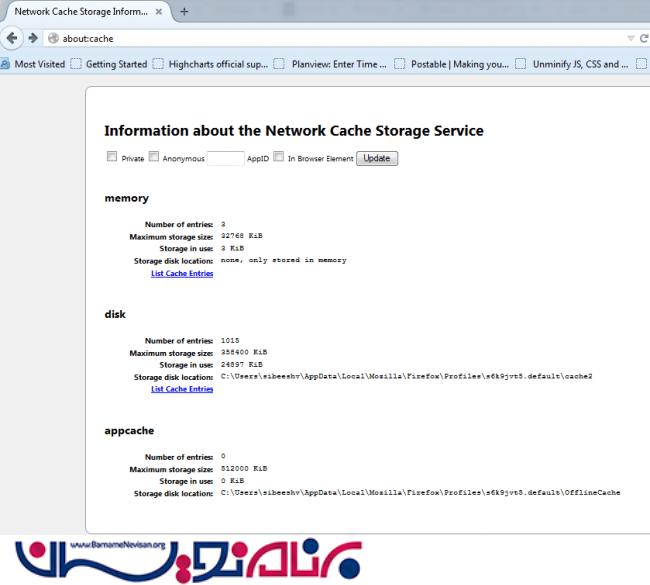Screen dimensions: 650x585
Task: Click the Getting Started bookmark page icon
Action: tap(76, 64)
